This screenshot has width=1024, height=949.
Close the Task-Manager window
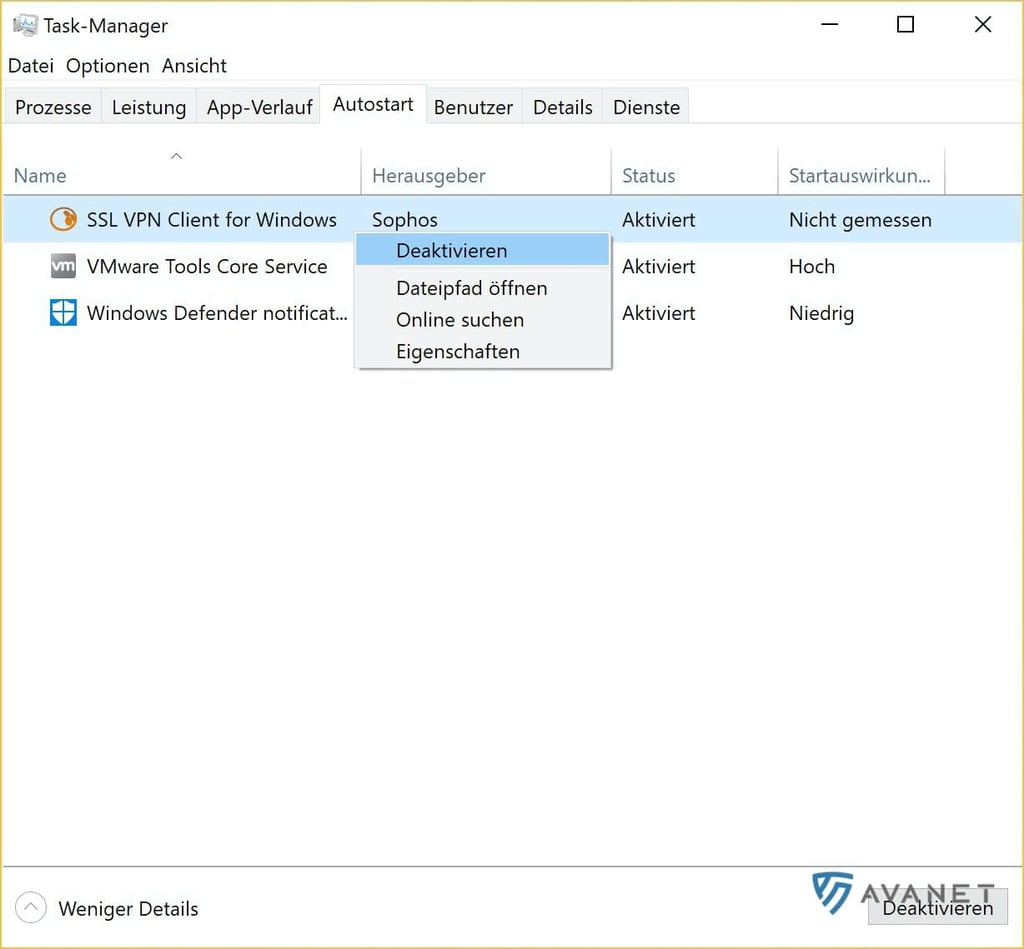pos(982,25)
